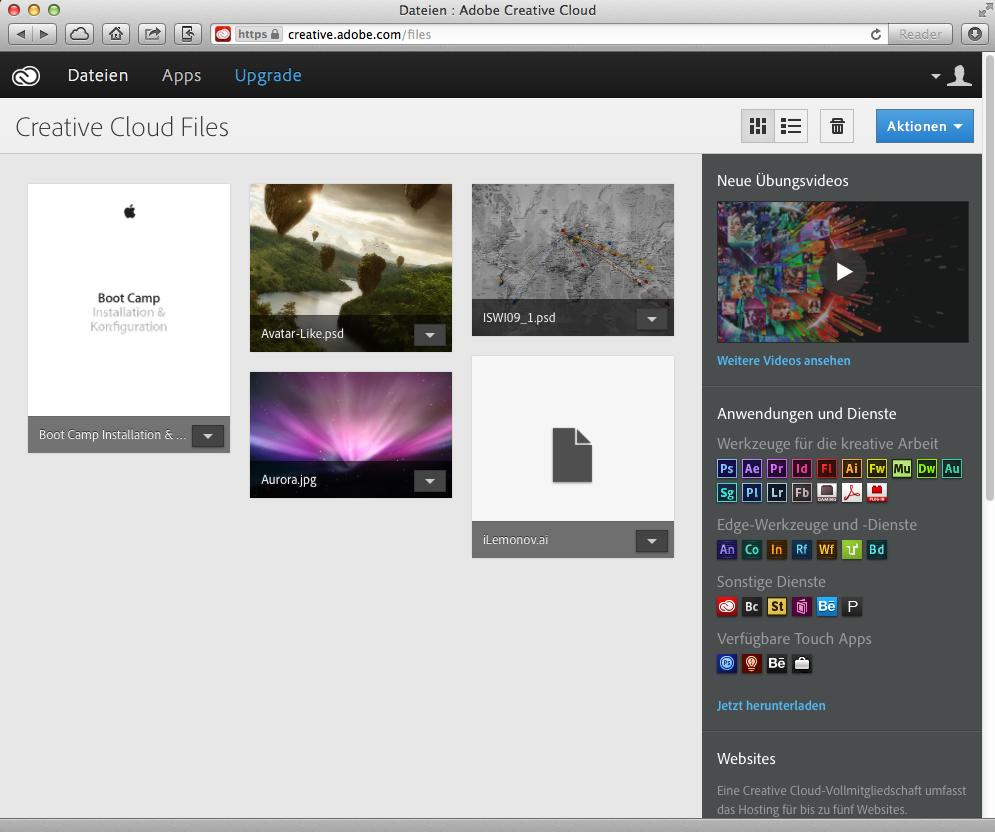Click the Edge Builder (Bd) icon
The image size is (995, 832).
click(x=876, y=550)
